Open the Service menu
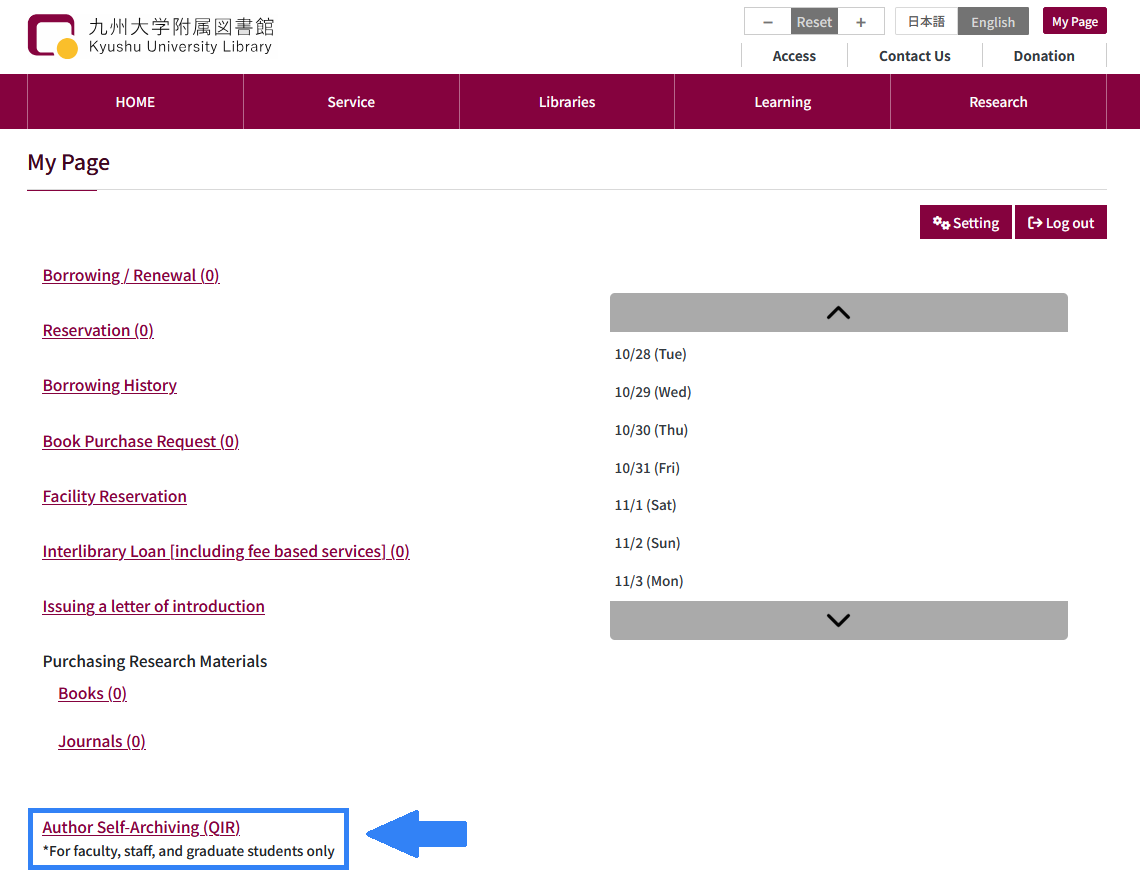The height and width of the screenshot is (880, 1140). [x=351, y=102]
